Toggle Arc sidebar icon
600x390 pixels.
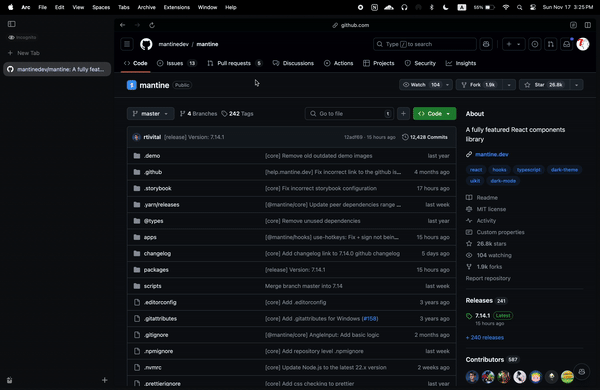(x=11, y=24)
